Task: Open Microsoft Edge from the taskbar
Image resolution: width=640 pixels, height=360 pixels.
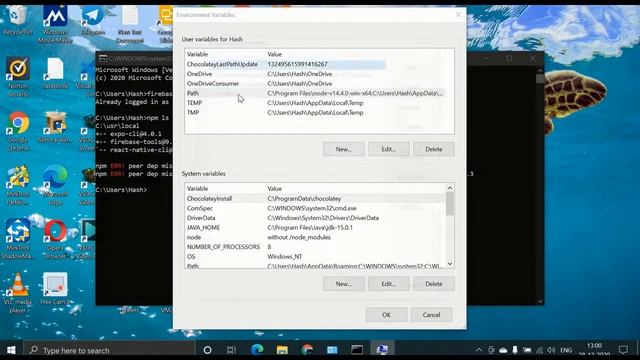Action: click(x=257, y=350)
